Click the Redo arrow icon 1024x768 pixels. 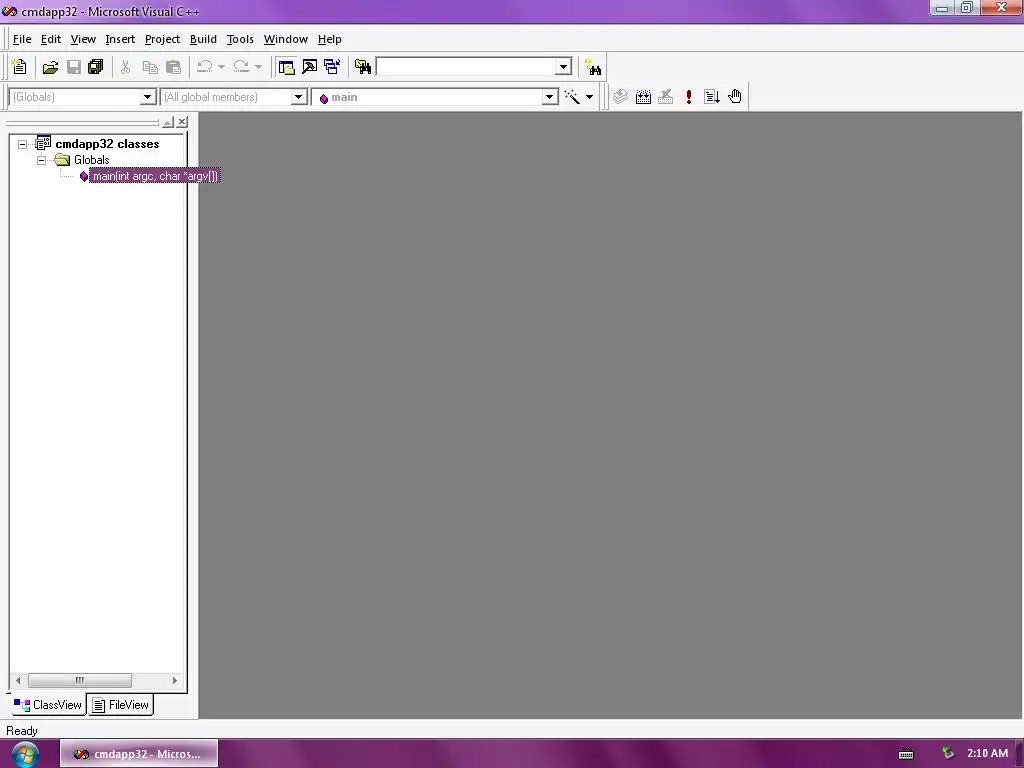pyautogui.click(x=241, y=67)
